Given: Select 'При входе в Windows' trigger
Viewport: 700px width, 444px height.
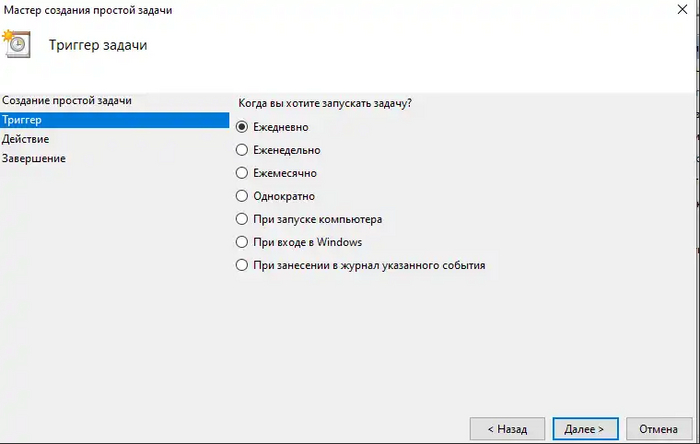Looking at the screenshot, I should pos(241,242).
